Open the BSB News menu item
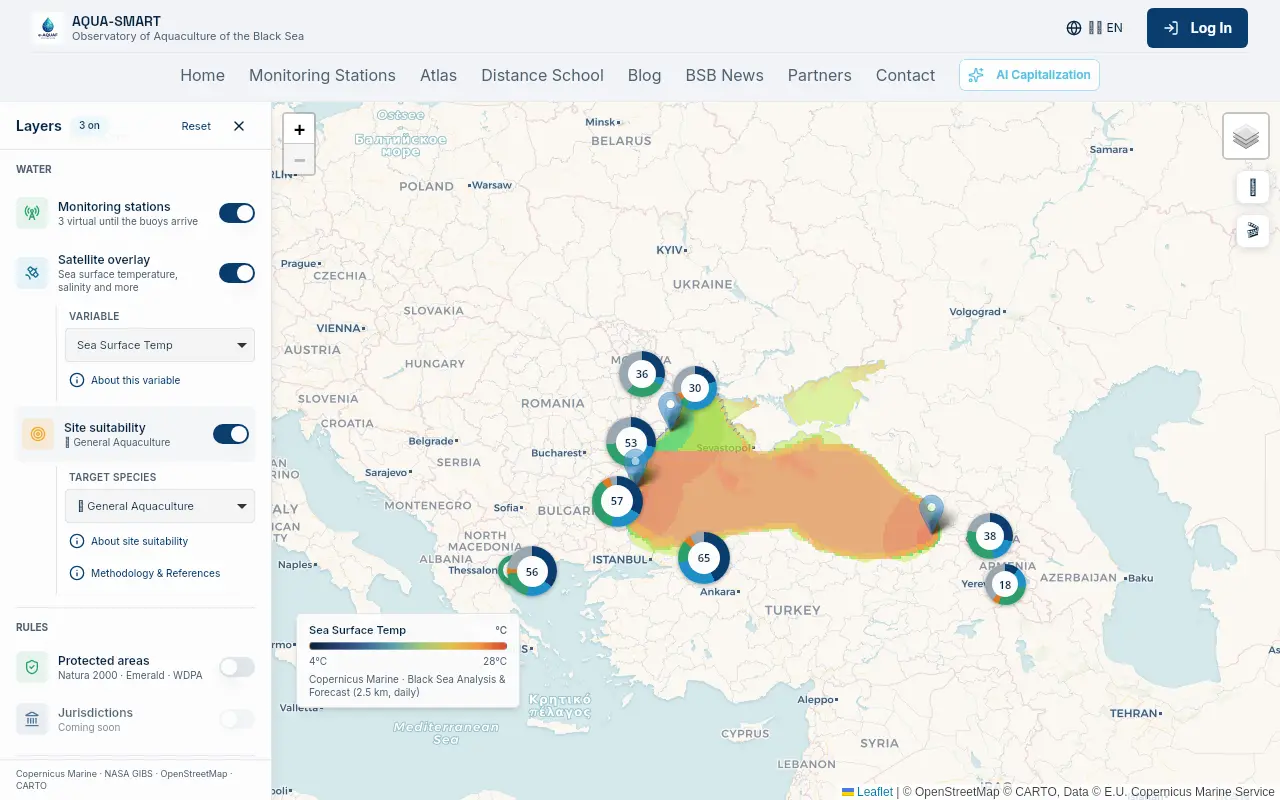 coord(724,75)
